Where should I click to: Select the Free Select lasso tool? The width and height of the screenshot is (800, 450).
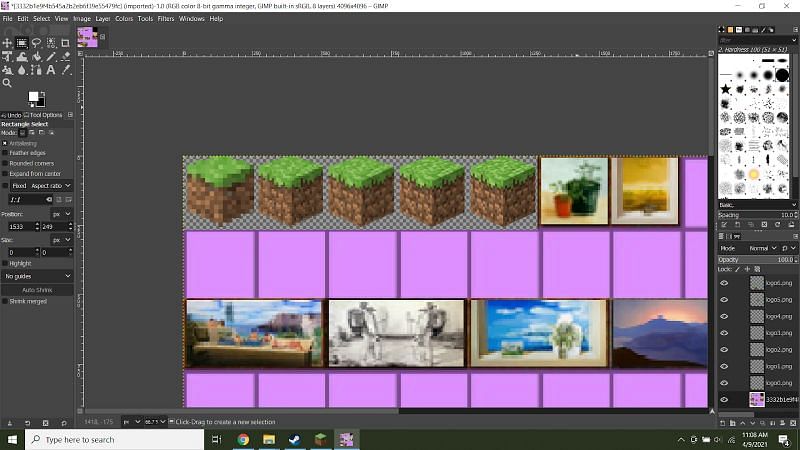tap(36, 43)
